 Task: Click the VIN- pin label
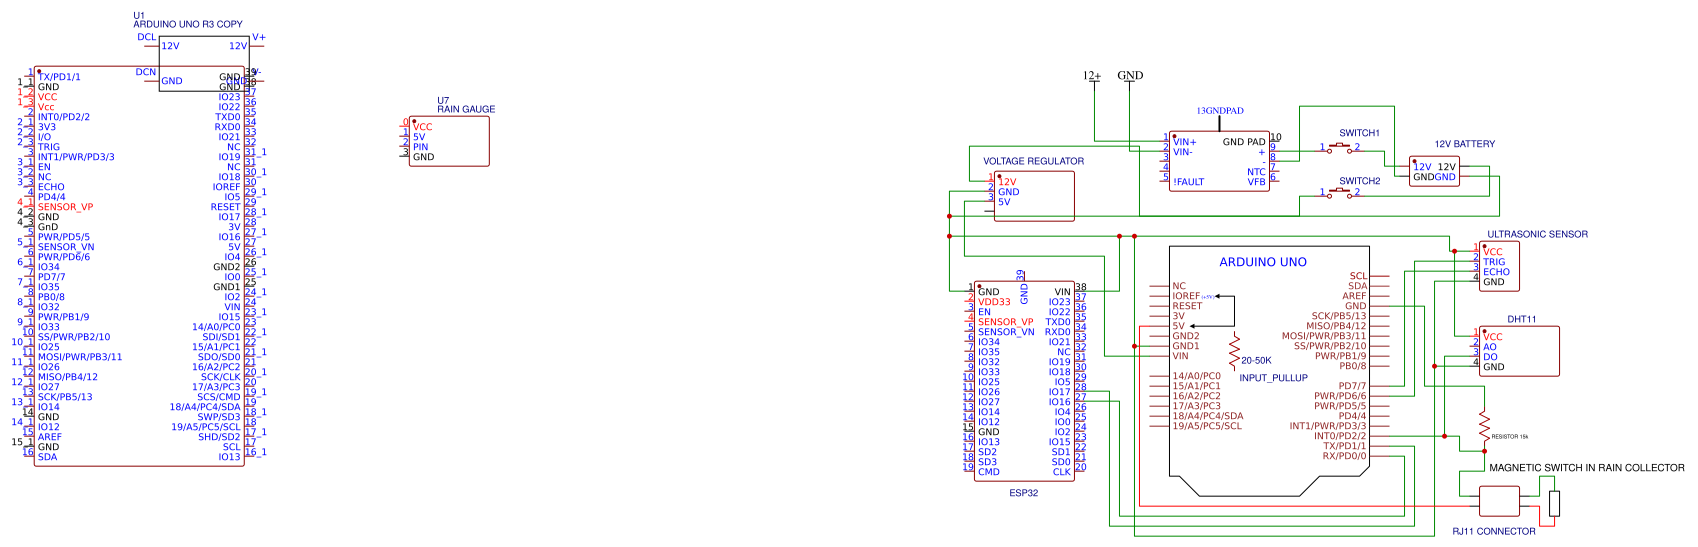(1183, 152)
